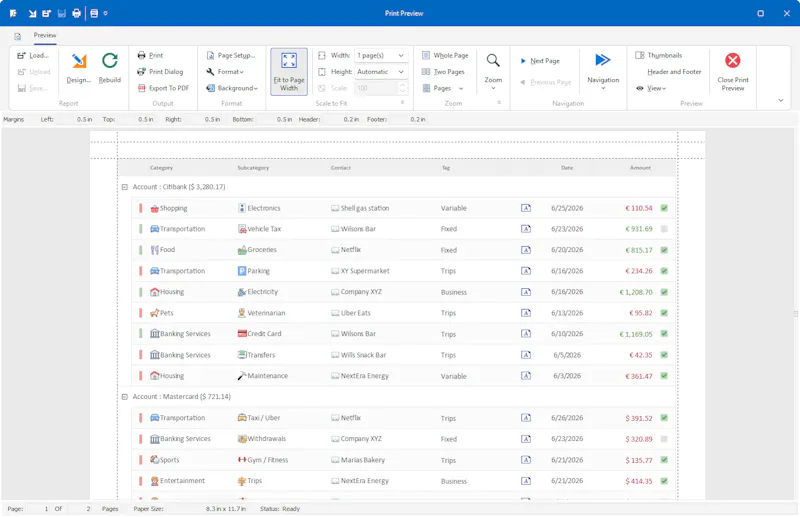Toggle Thumbnails panel
800x517 pixels.
659,55
